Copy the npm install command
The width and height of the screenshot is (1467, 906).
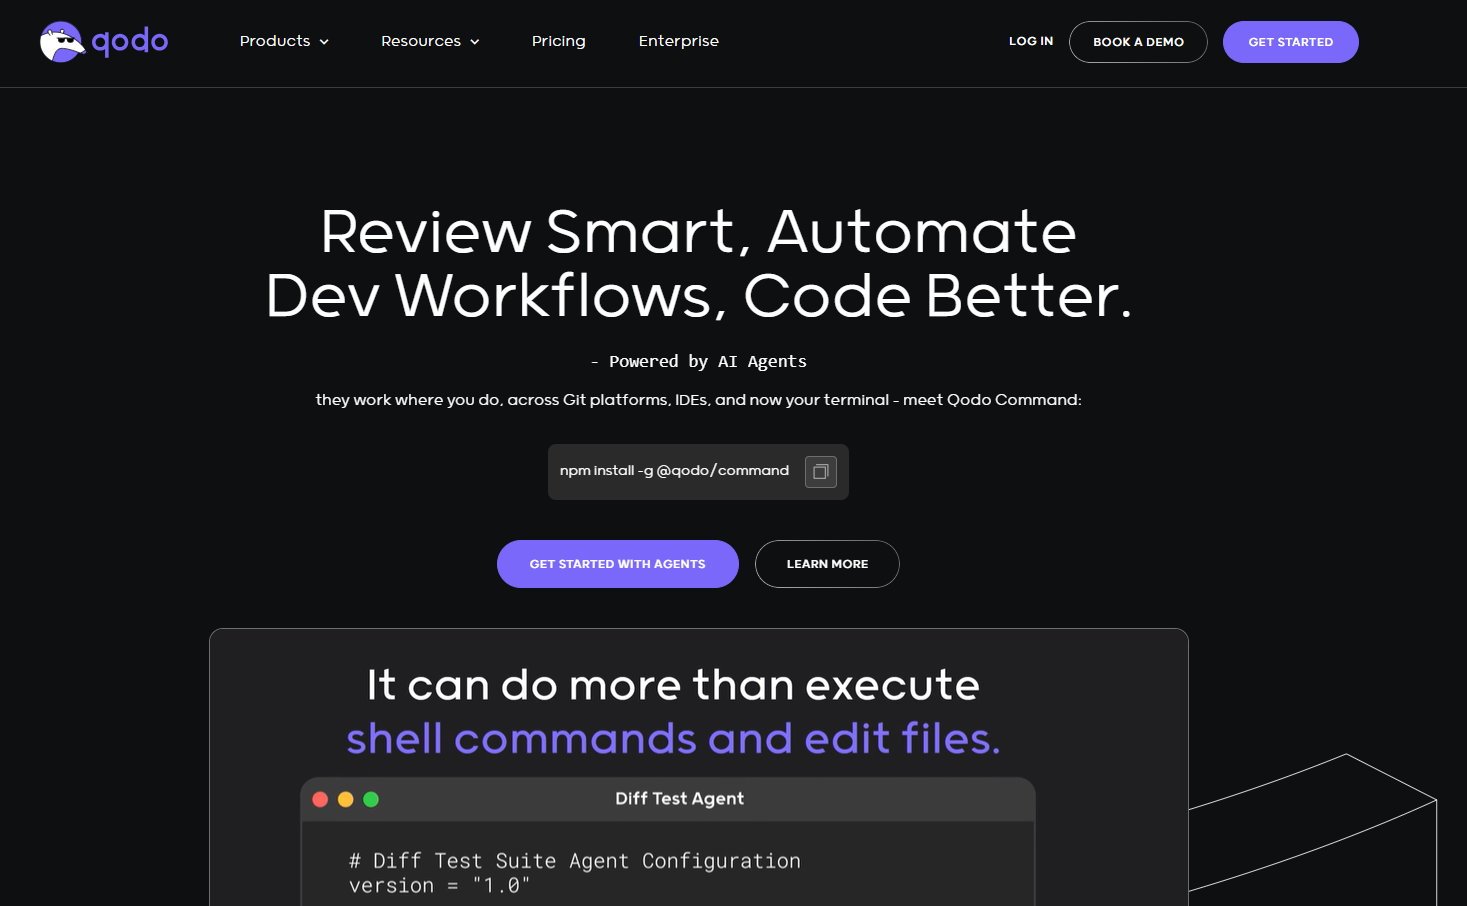(821, 472)
